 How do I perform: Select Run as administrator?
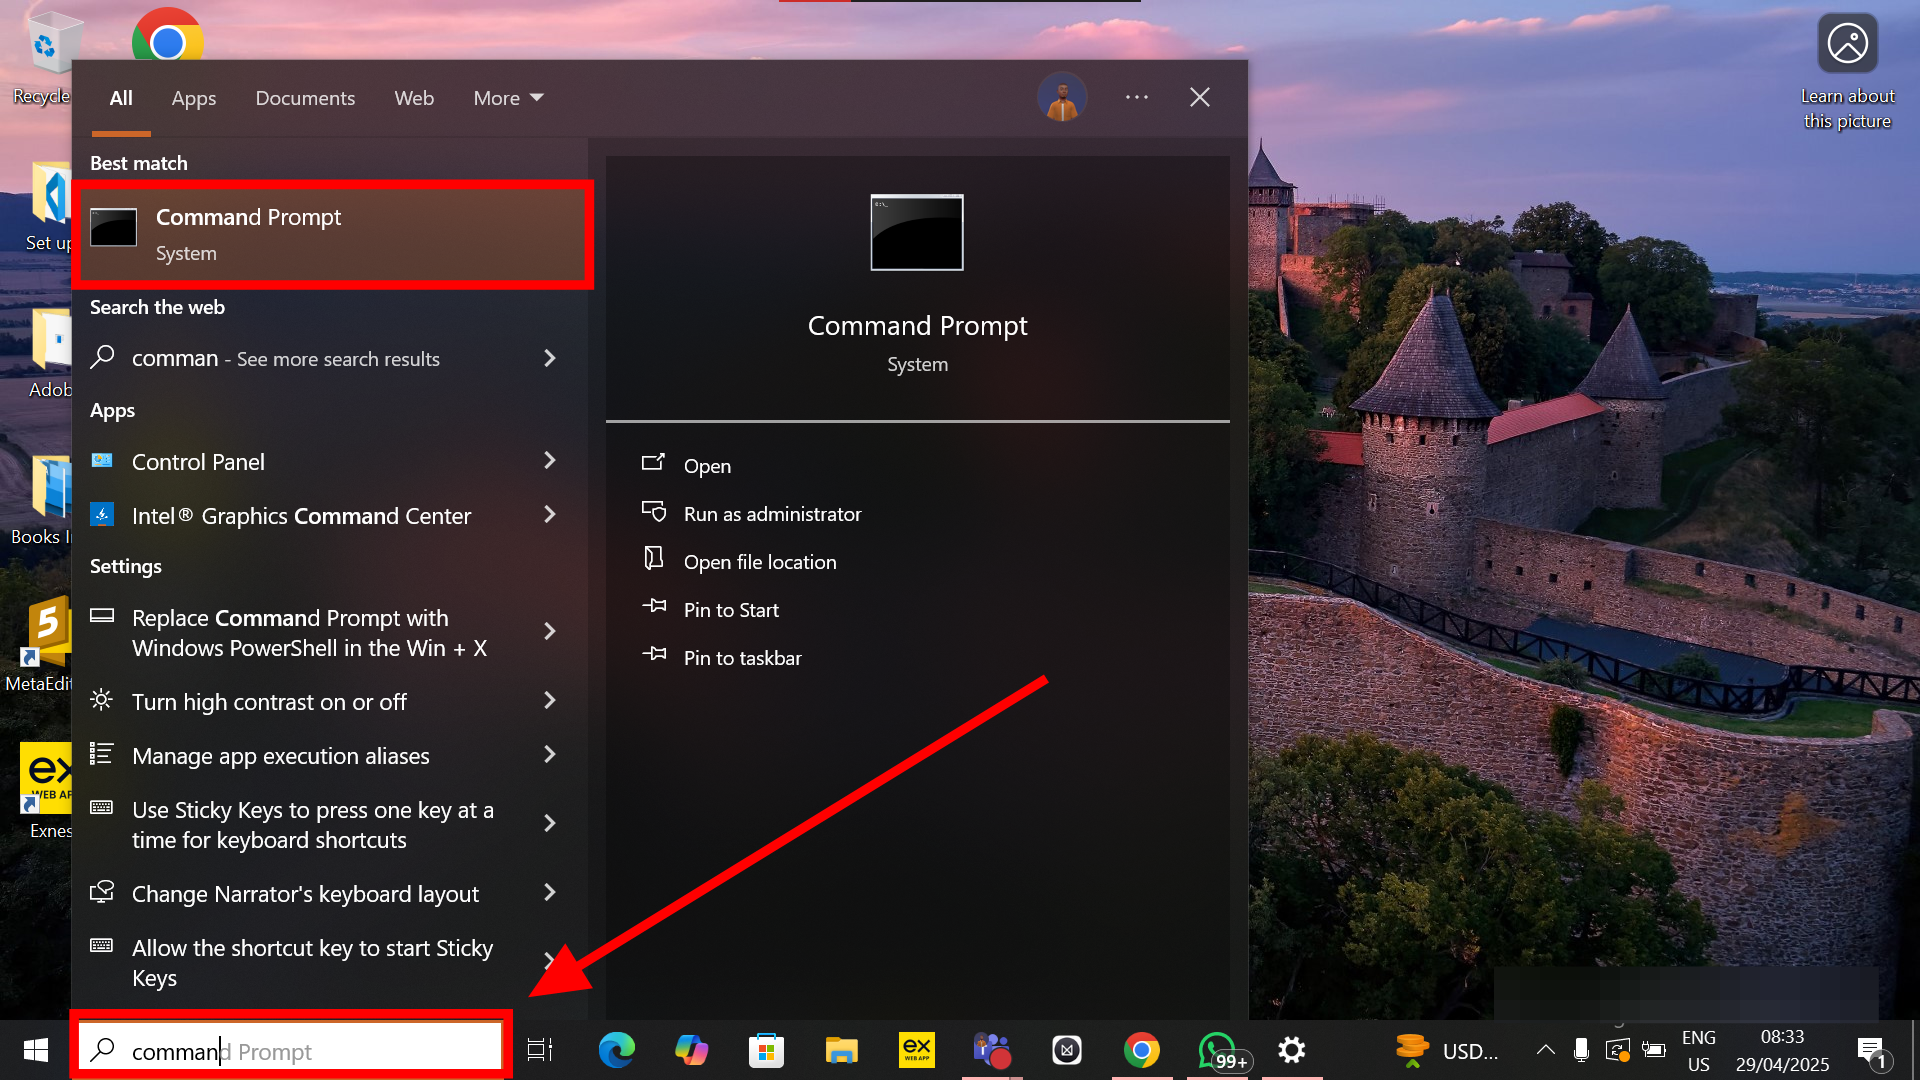tap(771, 514)
